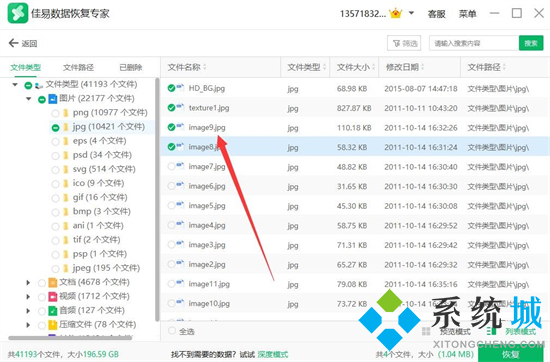Click the image11.jpg file thumbnail icon
The width and height of the screenshot is (550, 362).
click(180, 283)
